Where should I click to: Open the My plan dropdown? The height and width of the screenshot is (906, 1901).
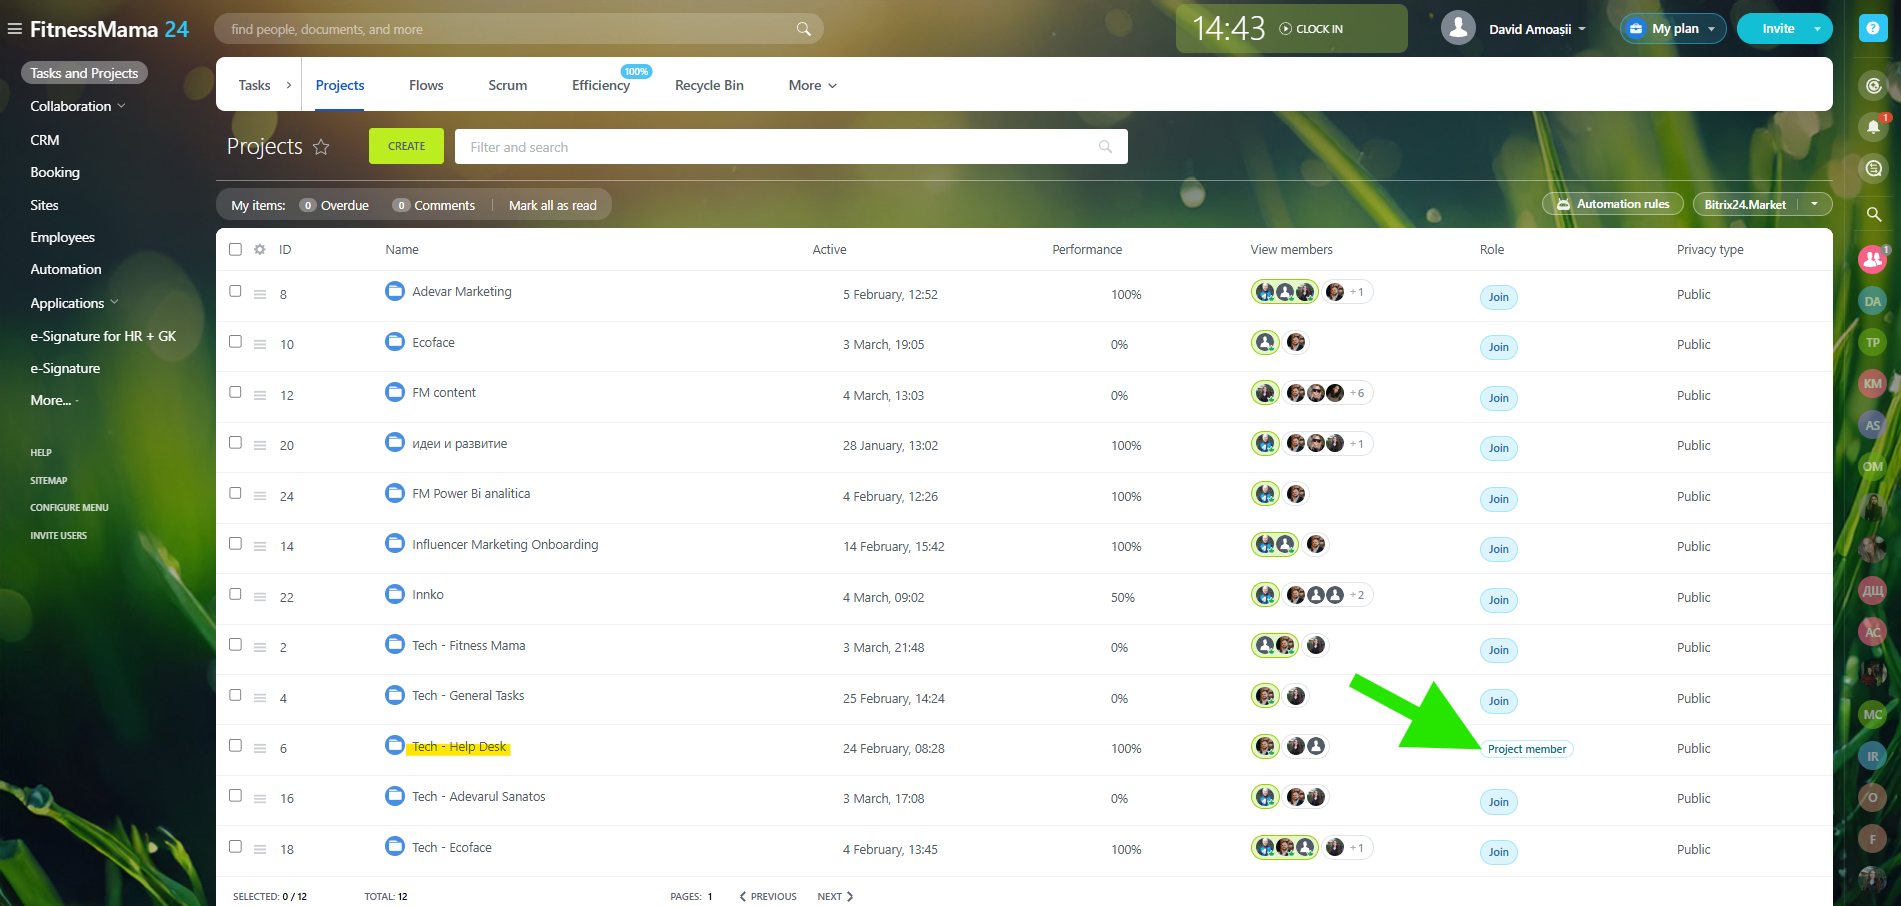click(1673, 29)
